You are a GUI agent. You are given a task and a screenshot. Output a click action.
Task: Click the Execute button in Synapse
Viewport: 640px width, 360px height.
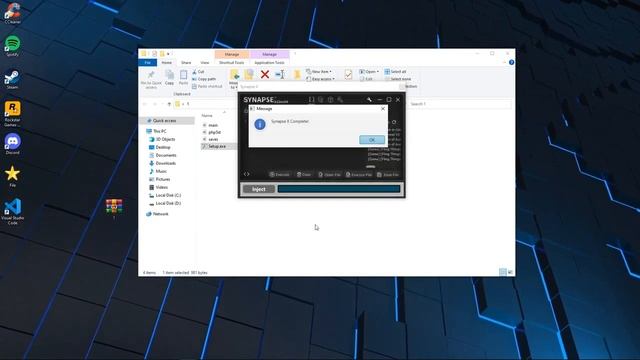[x=280, y=175]
